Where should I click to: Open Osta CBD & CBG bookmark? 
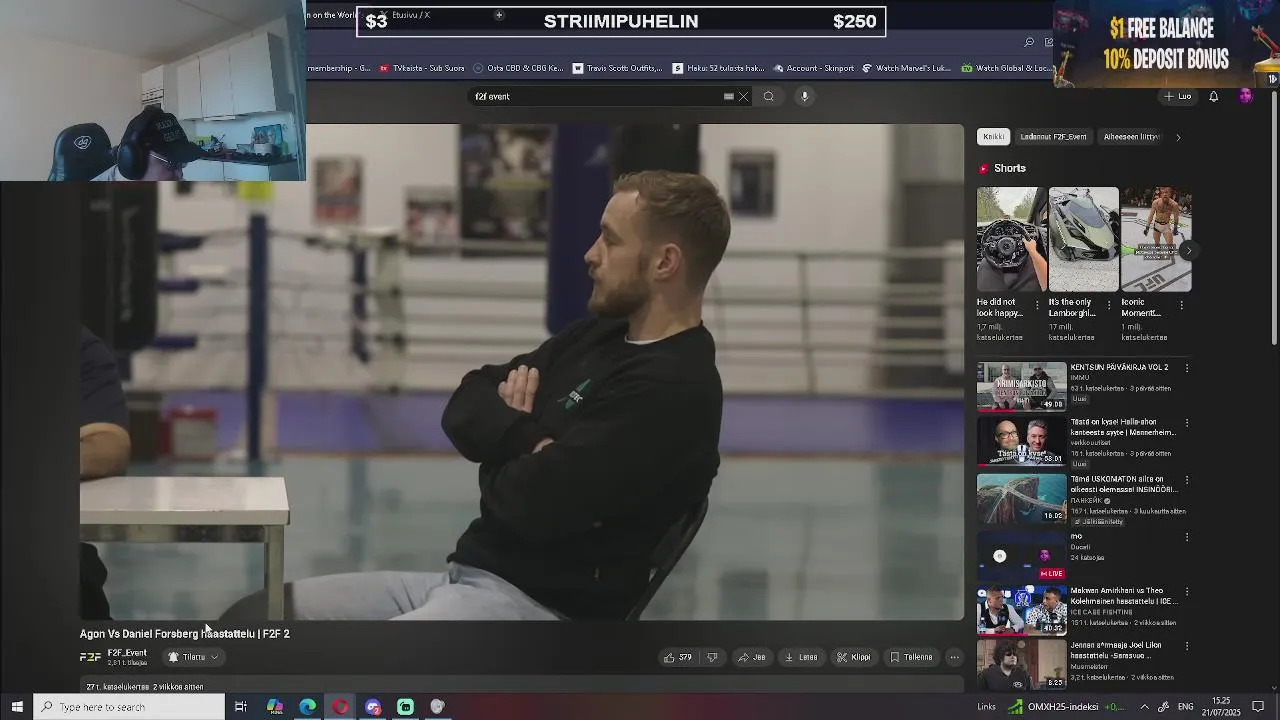pyautogui.click(x=518, y=68)
